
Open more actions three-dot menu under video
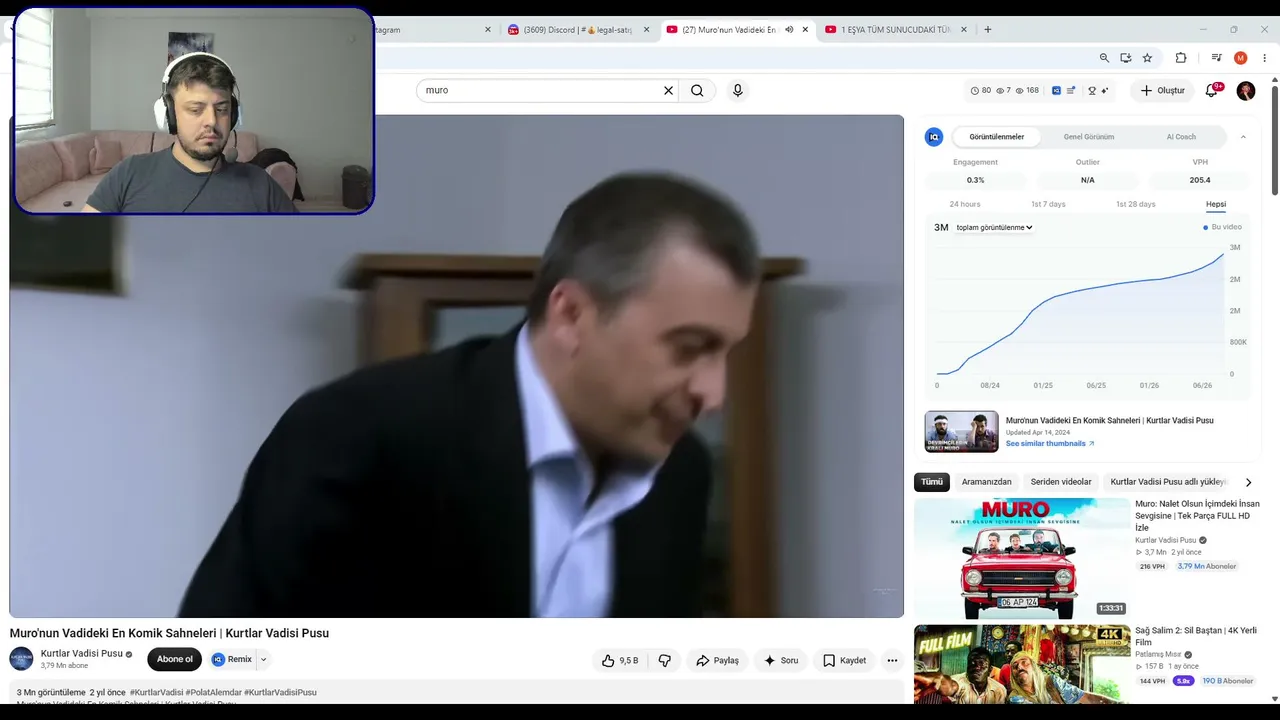pyautogui.click(x=892, y=660)
